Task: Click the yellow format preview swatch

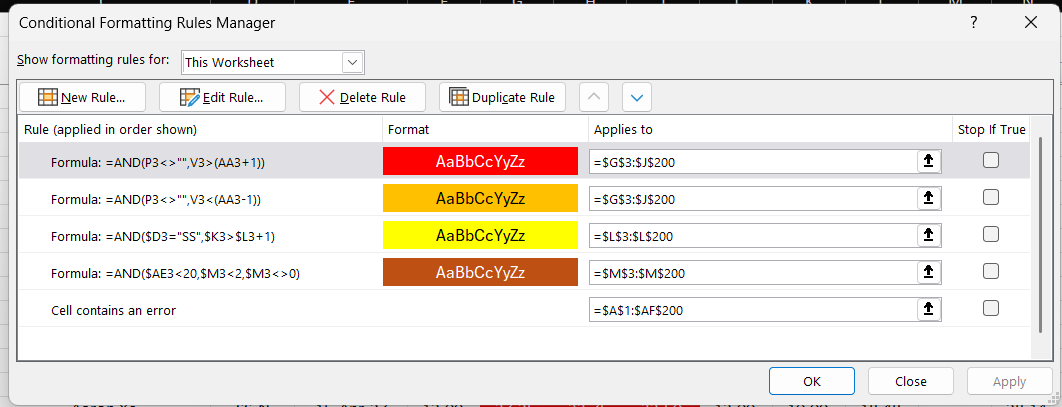Action: click(x=480, y=235)
